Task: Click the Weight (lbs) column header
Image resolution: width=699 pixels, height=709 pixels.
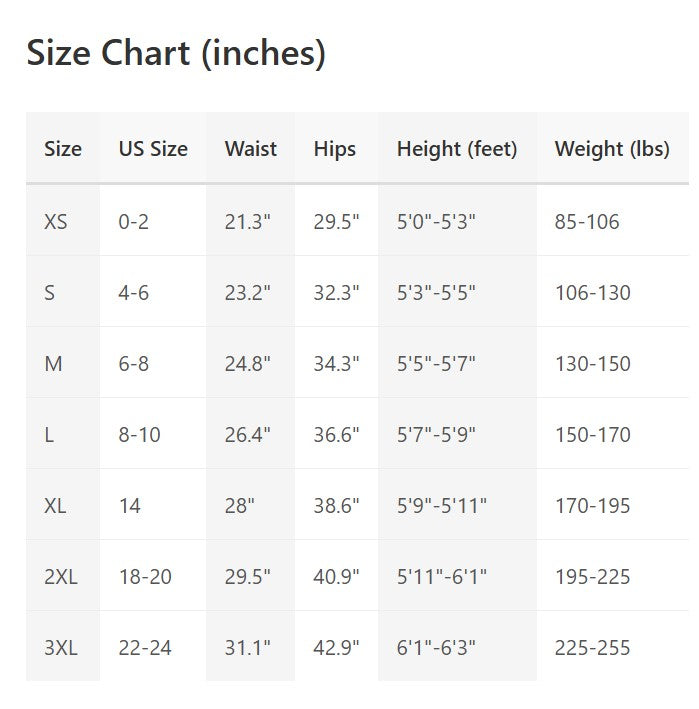Action: (612, 149)
